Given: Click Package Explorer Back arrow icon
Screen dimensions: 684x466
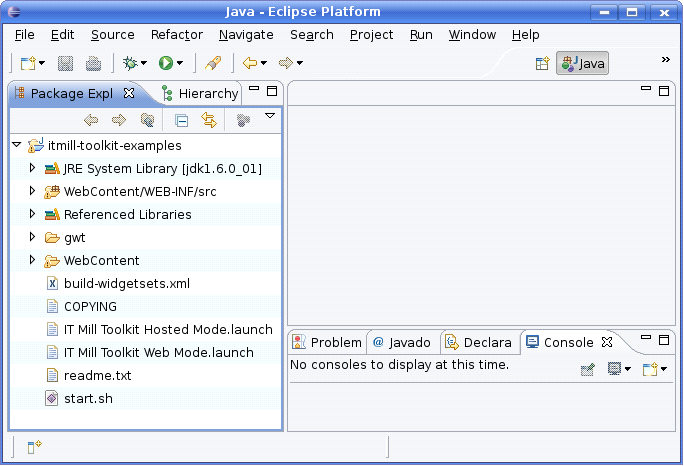Looking at the screenshot, I should pos(91,120).
